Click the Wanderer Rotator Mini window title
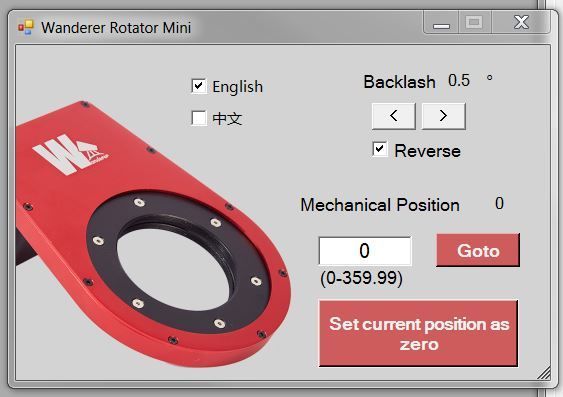Image resolution: width=563 pixels, height=397 pixels. click(x=116, y=28)
